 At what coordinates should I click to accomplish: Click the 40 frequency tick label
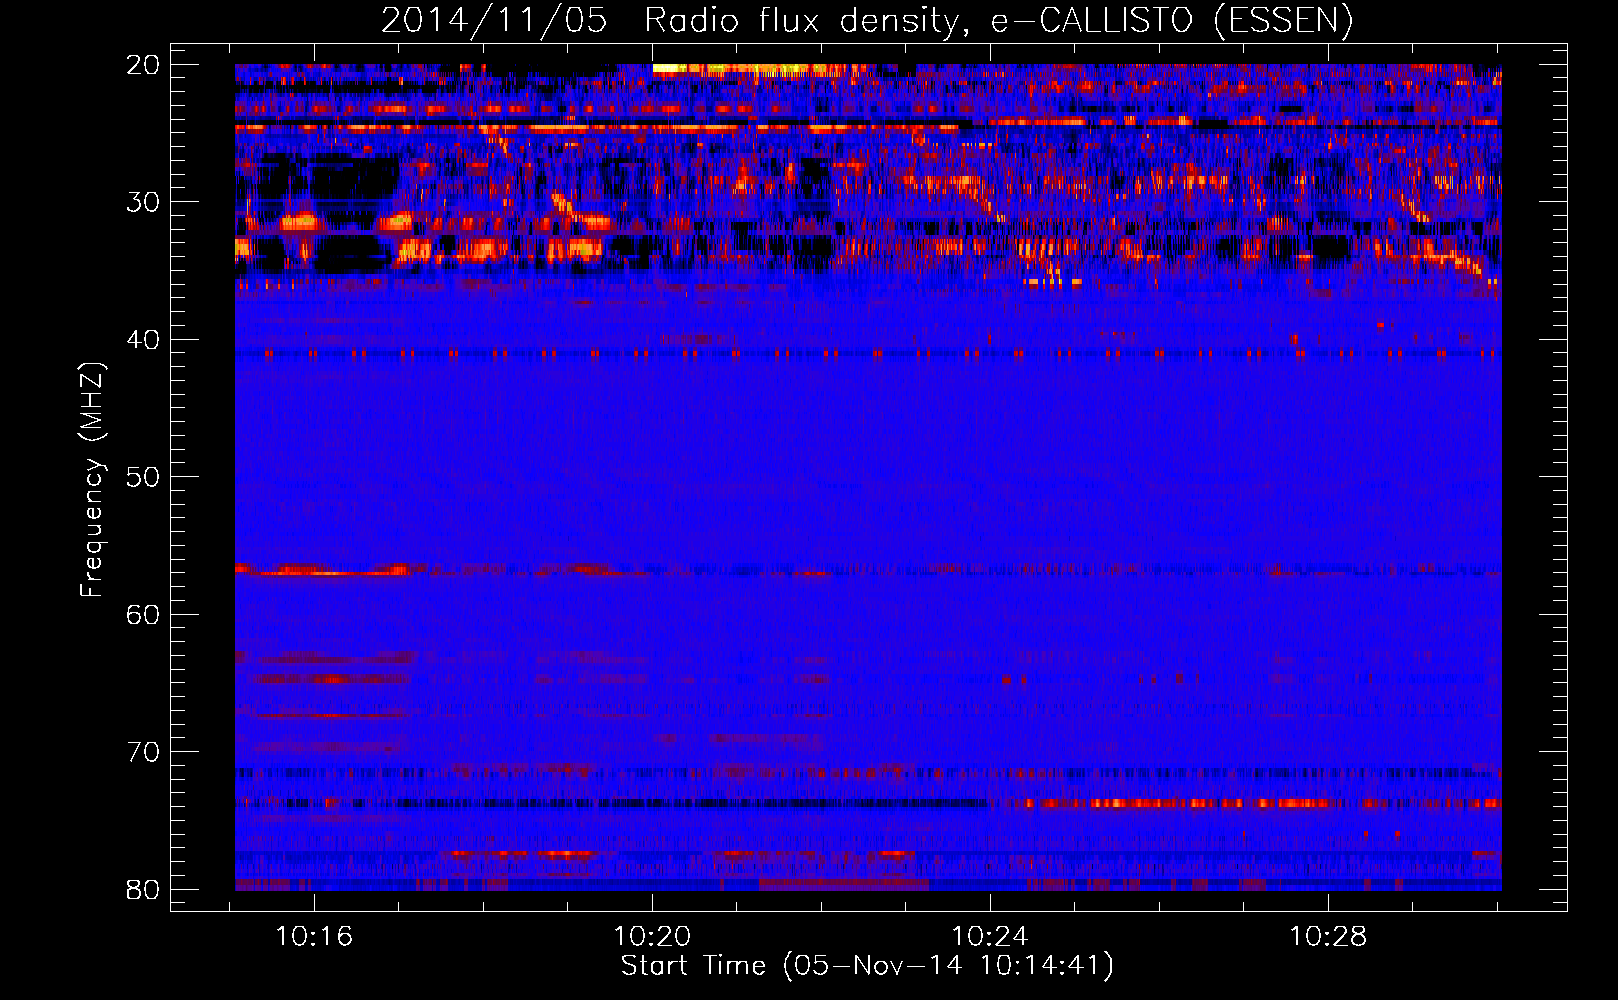click(143, 340)
